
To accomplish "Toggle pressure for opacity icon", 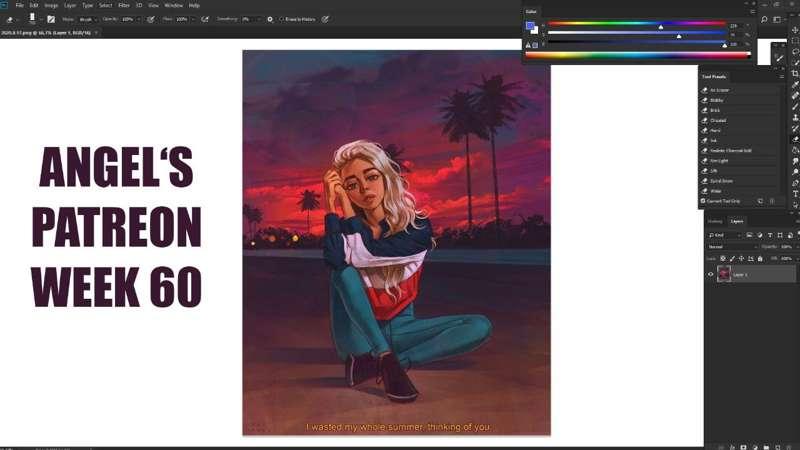I will (151, 19).
